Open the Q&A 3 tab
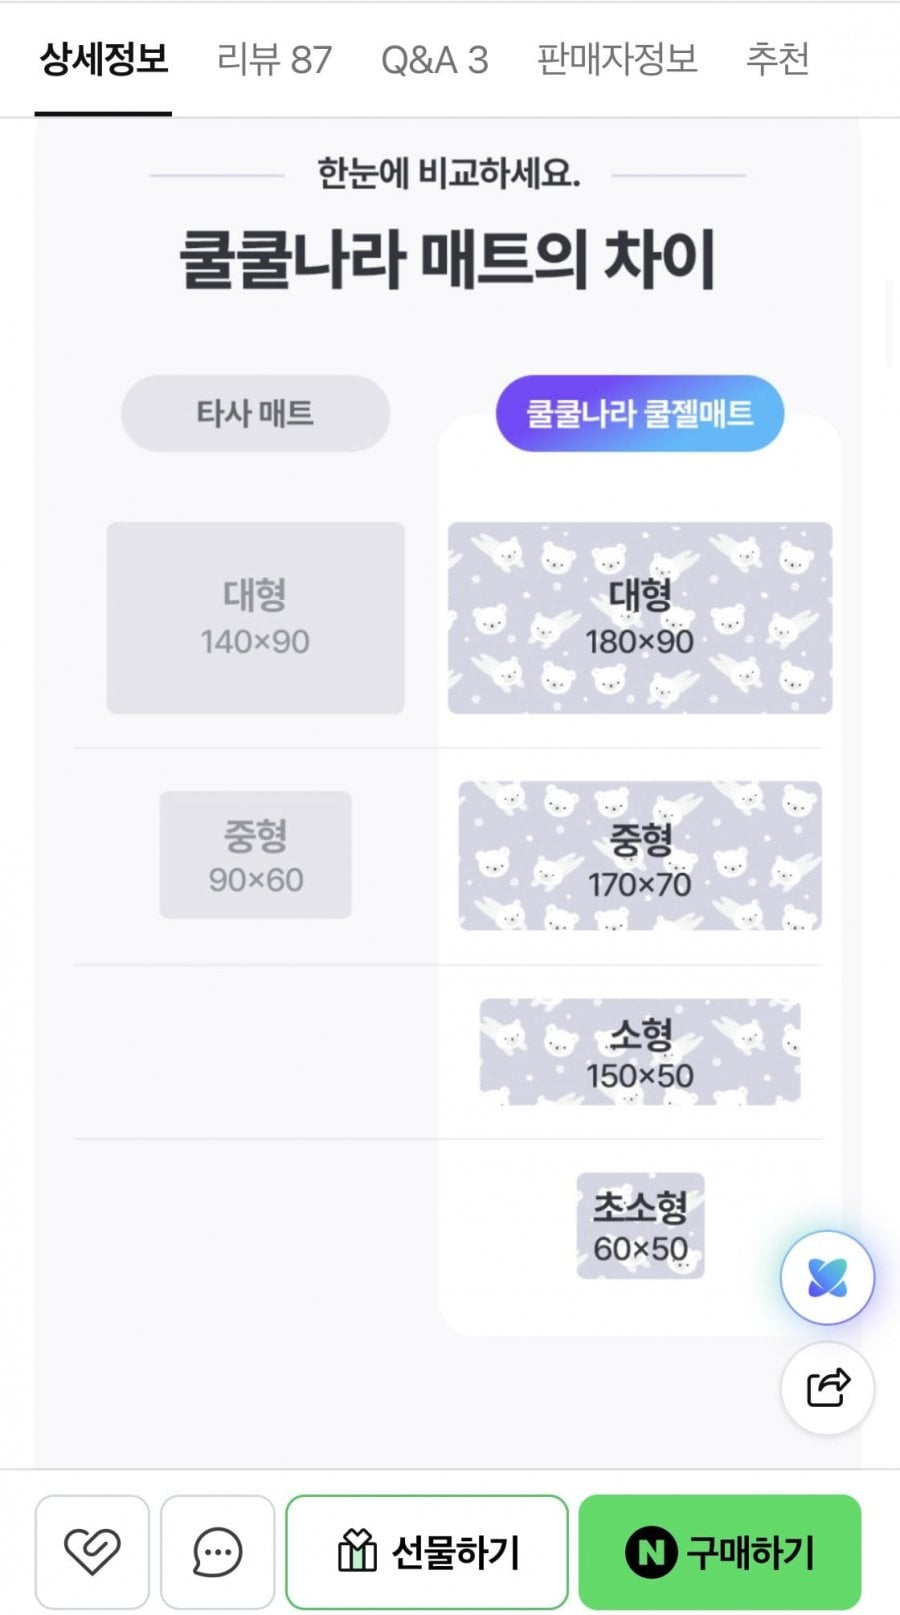 click(x=434, y=60)
